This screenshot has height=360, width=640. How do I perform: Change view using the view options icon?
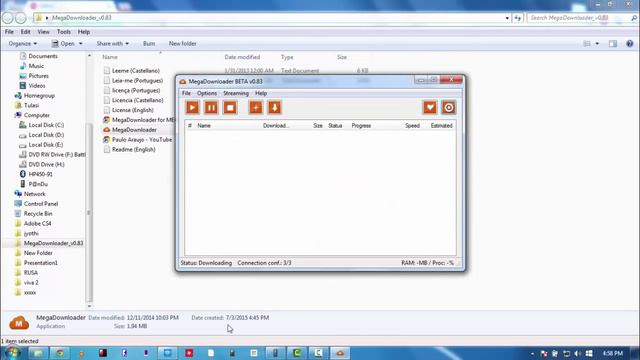tap(587, 44)
